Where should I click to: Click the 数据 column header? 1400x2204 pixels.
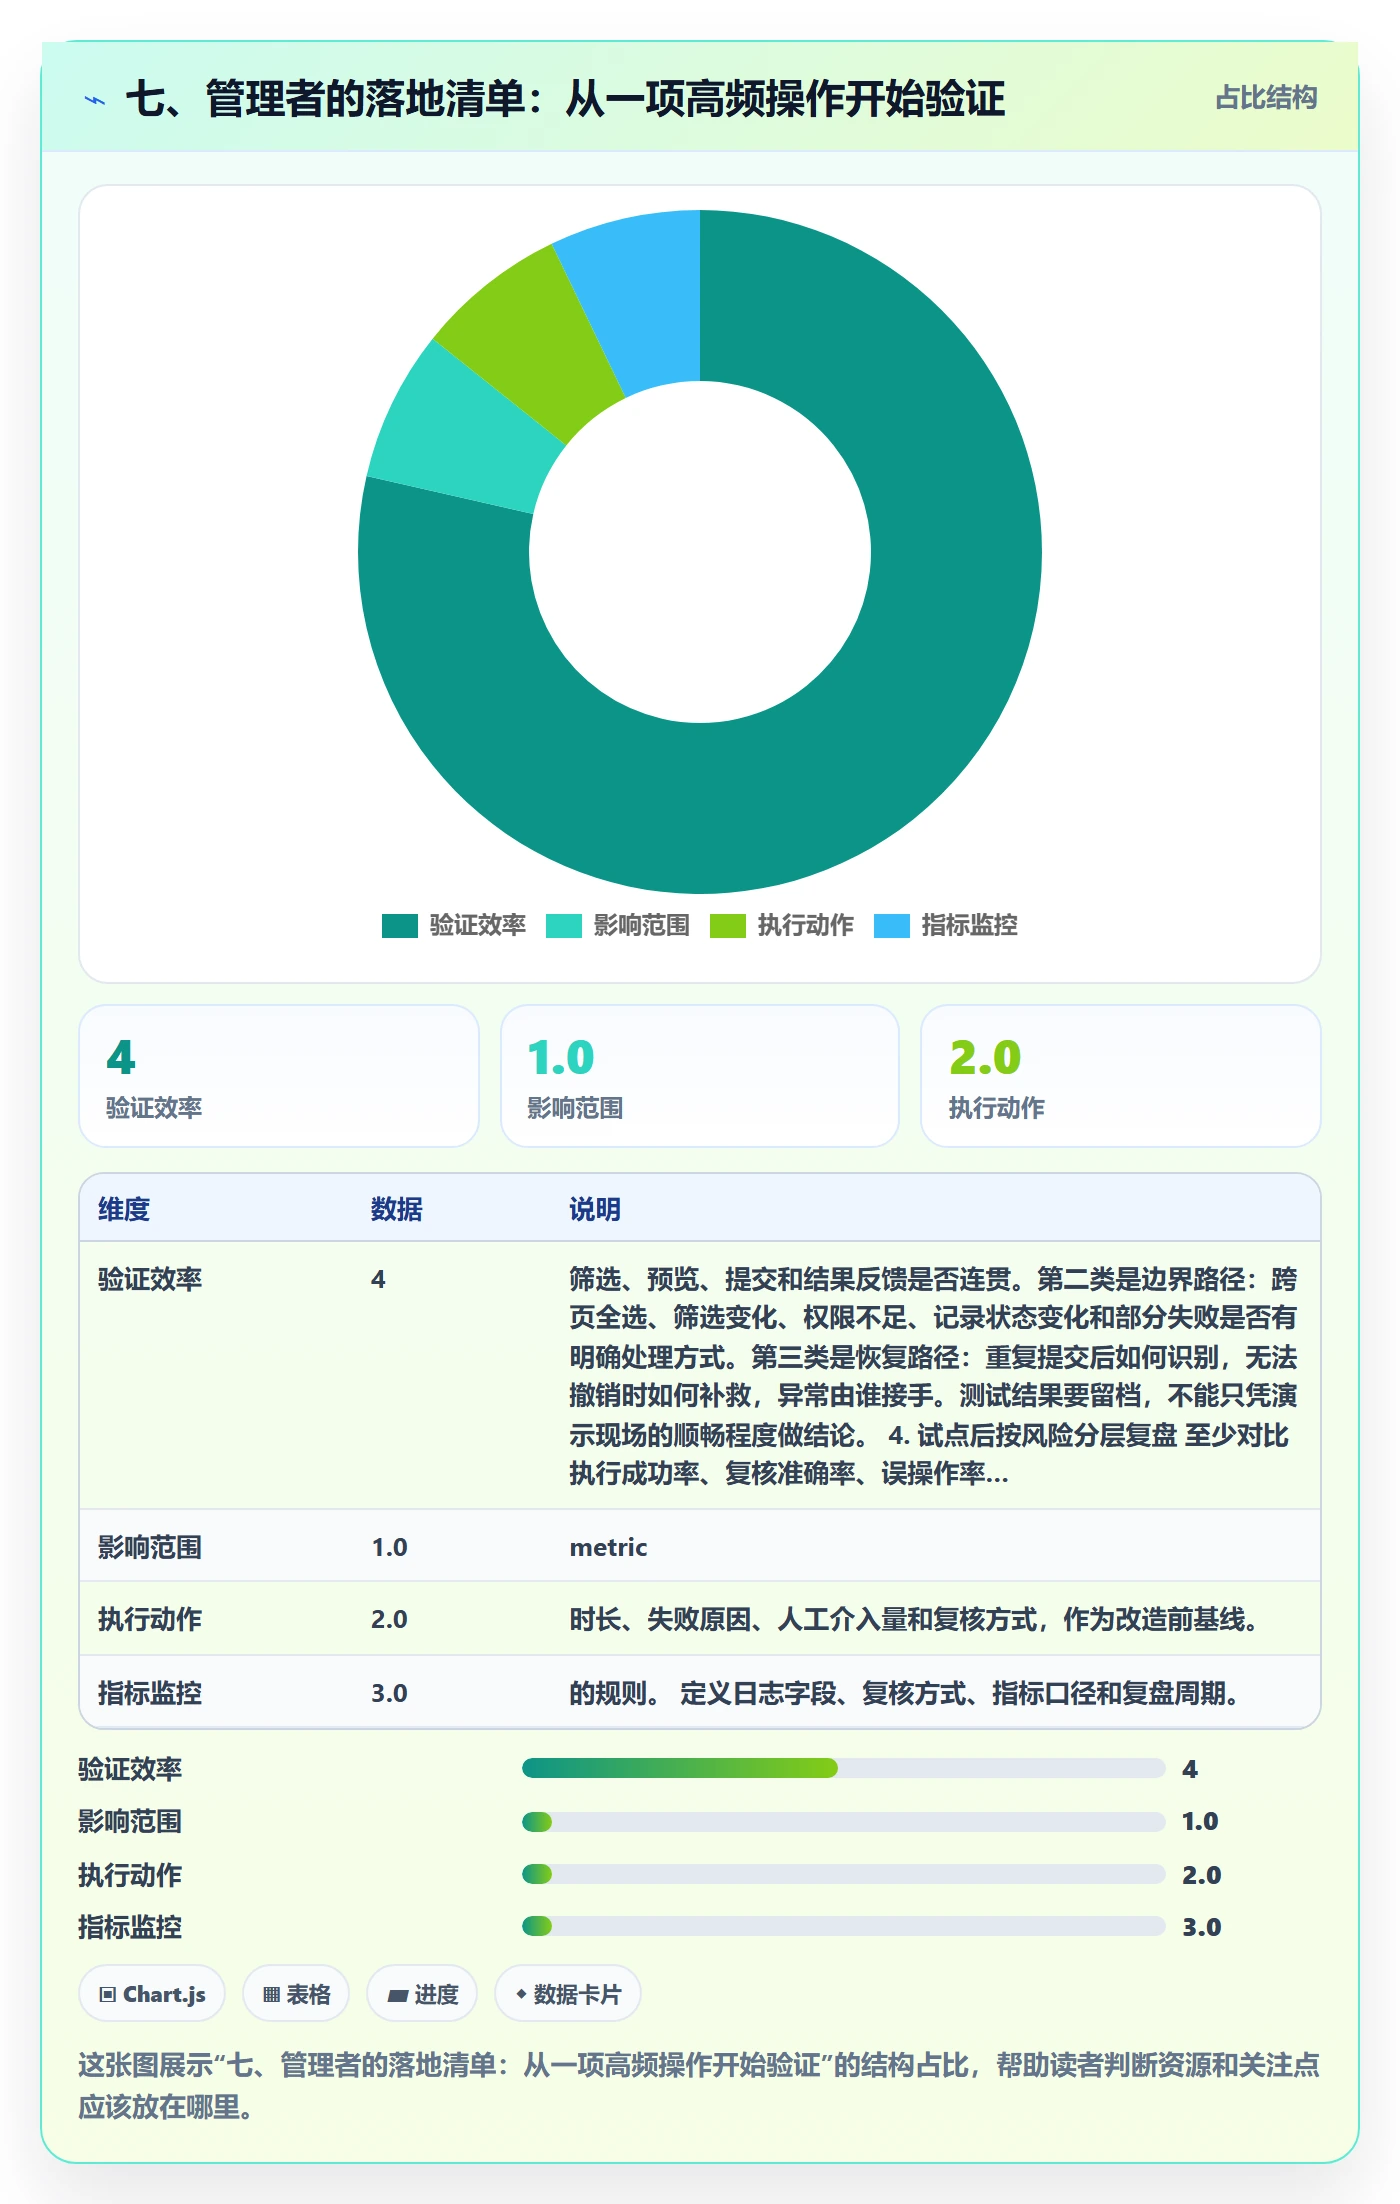coord(397,1209)
